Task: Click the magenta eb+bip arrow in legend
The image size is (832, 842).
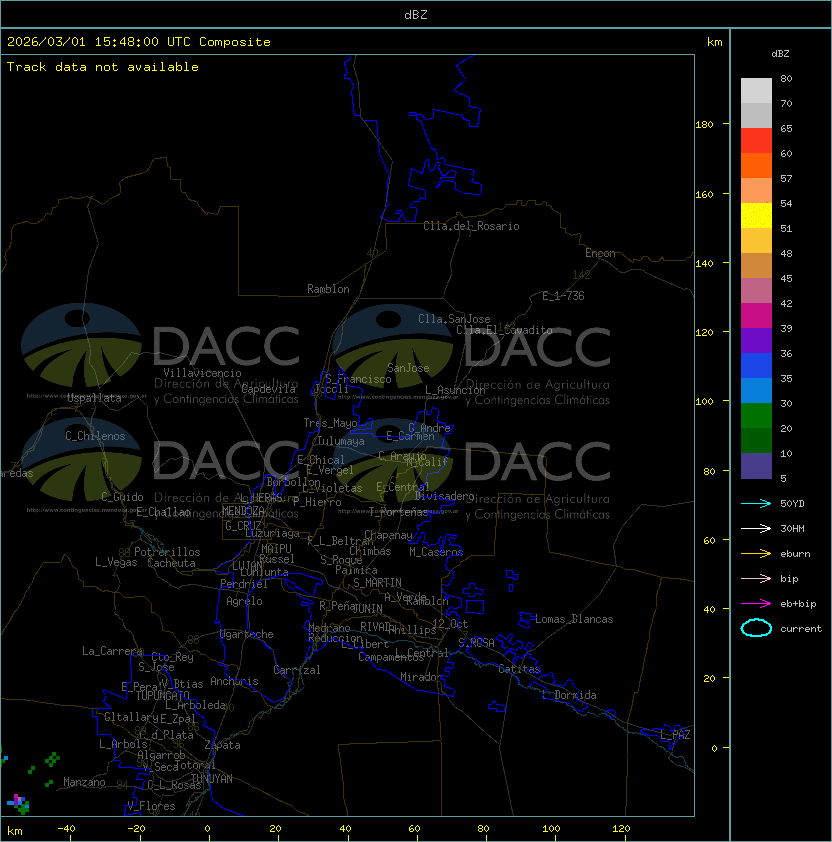Action: (x=756, y=604)
